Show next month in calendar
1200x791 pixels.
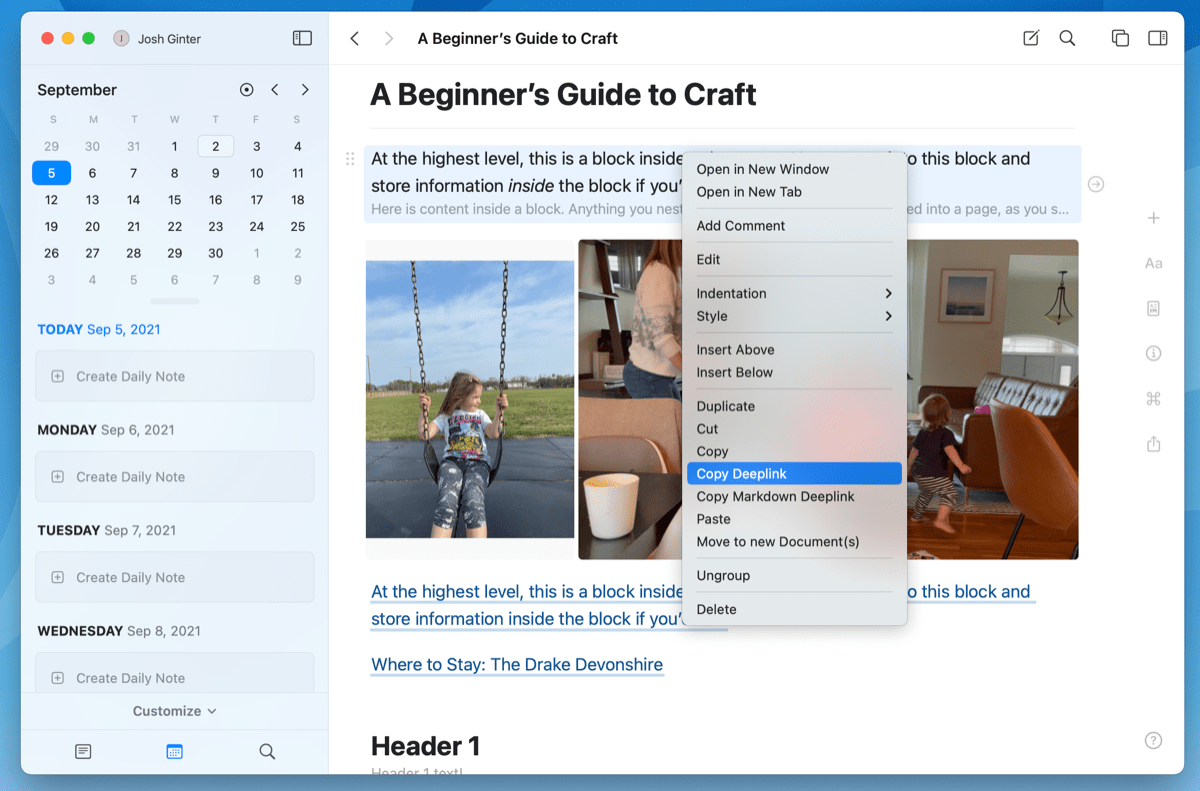(x=305, y=90)
